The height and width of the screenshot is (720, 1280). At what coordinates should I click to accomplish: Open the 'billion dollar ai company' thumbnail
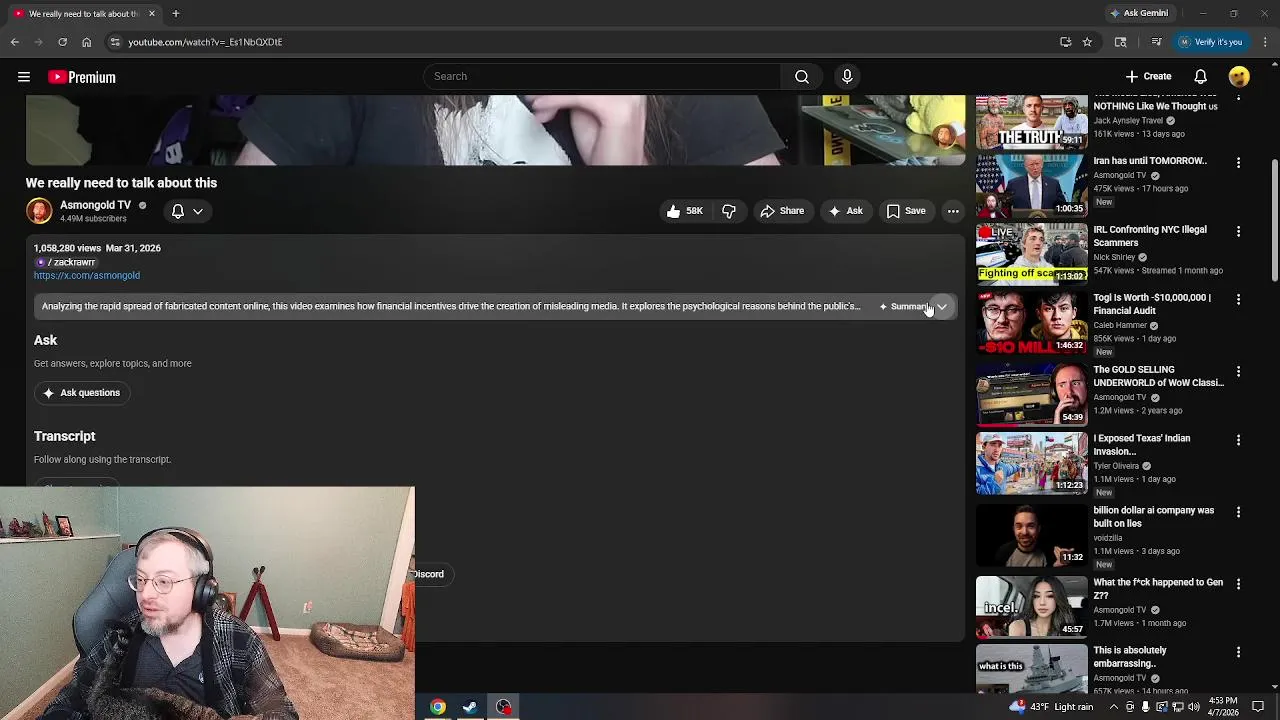coord(1031,536)
